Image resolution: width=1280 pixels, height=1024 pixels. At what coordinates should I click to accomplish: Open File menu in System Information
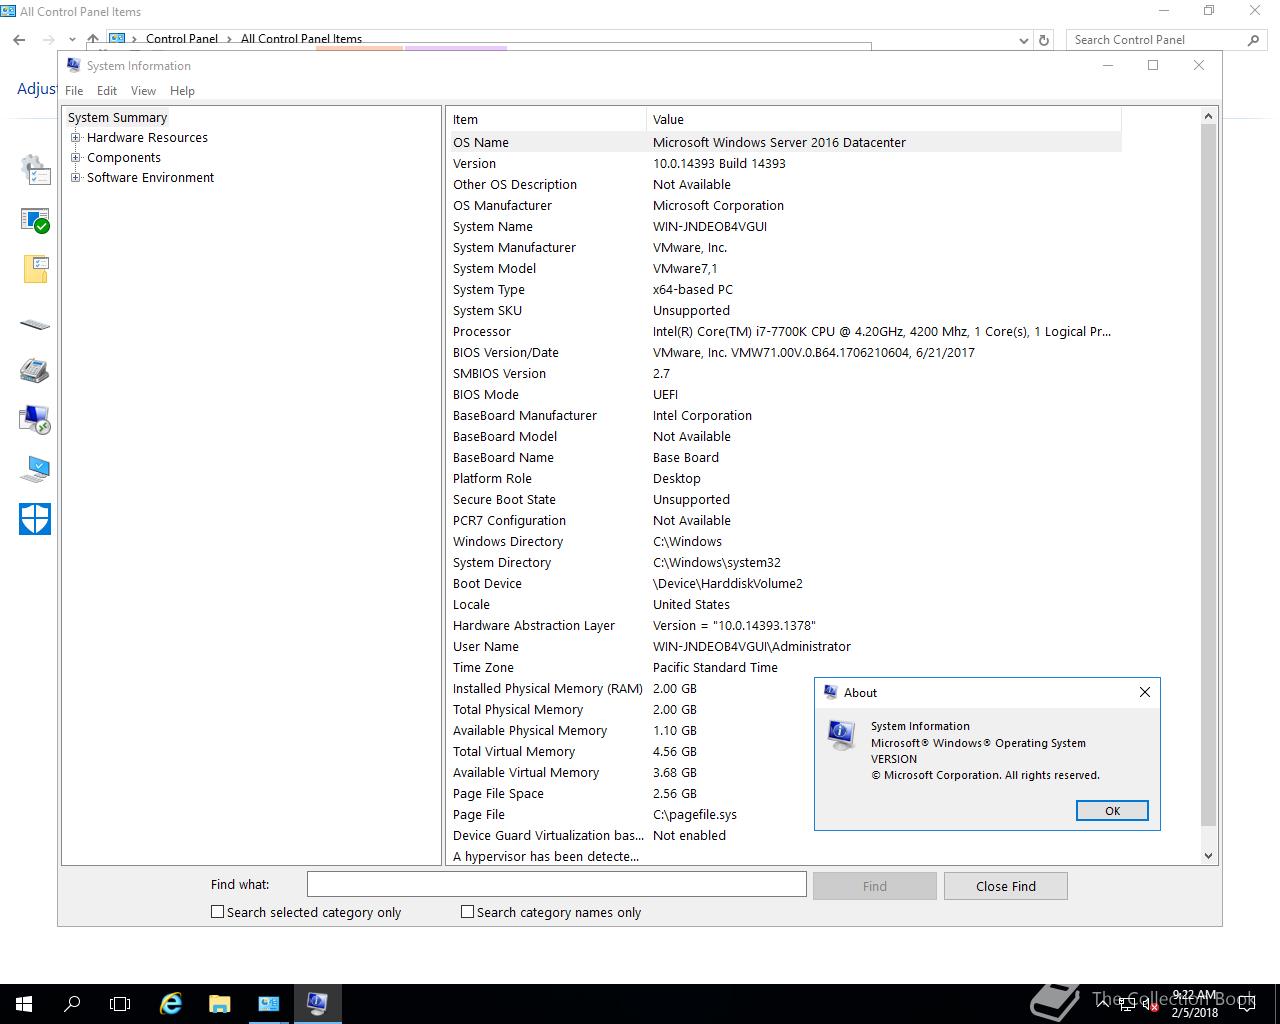pos(74,91)
